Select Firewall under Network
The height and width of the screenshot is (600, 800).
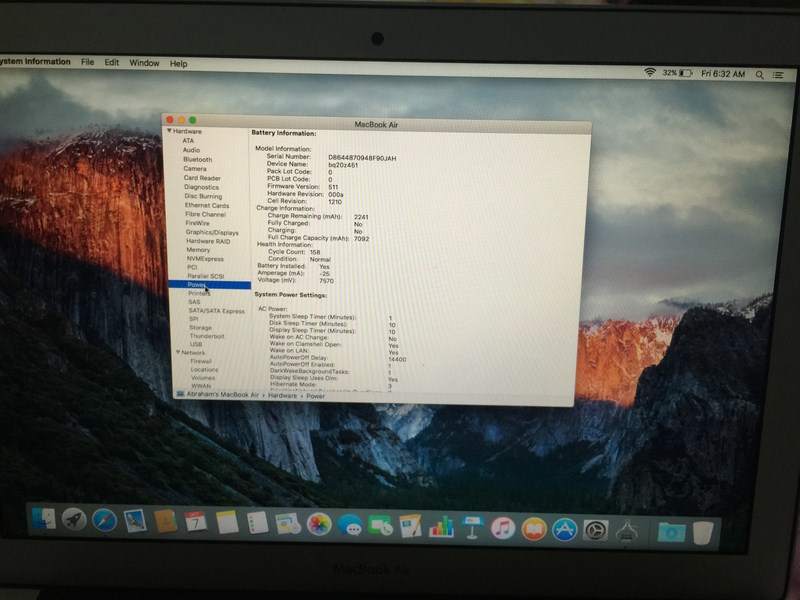coord(201,361)
